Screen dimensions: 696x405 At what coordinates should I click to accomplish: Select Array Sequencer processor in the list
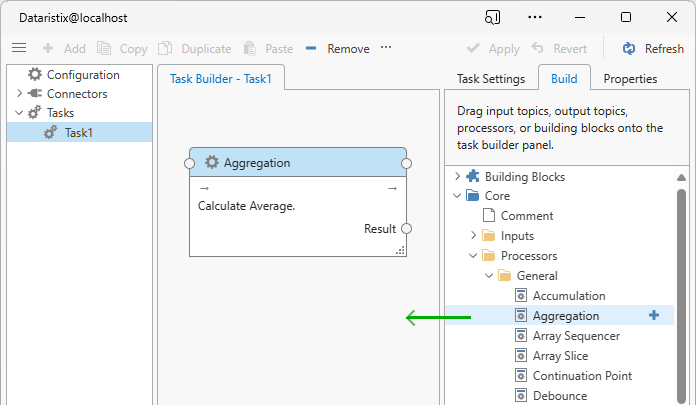tap(575, 336)
